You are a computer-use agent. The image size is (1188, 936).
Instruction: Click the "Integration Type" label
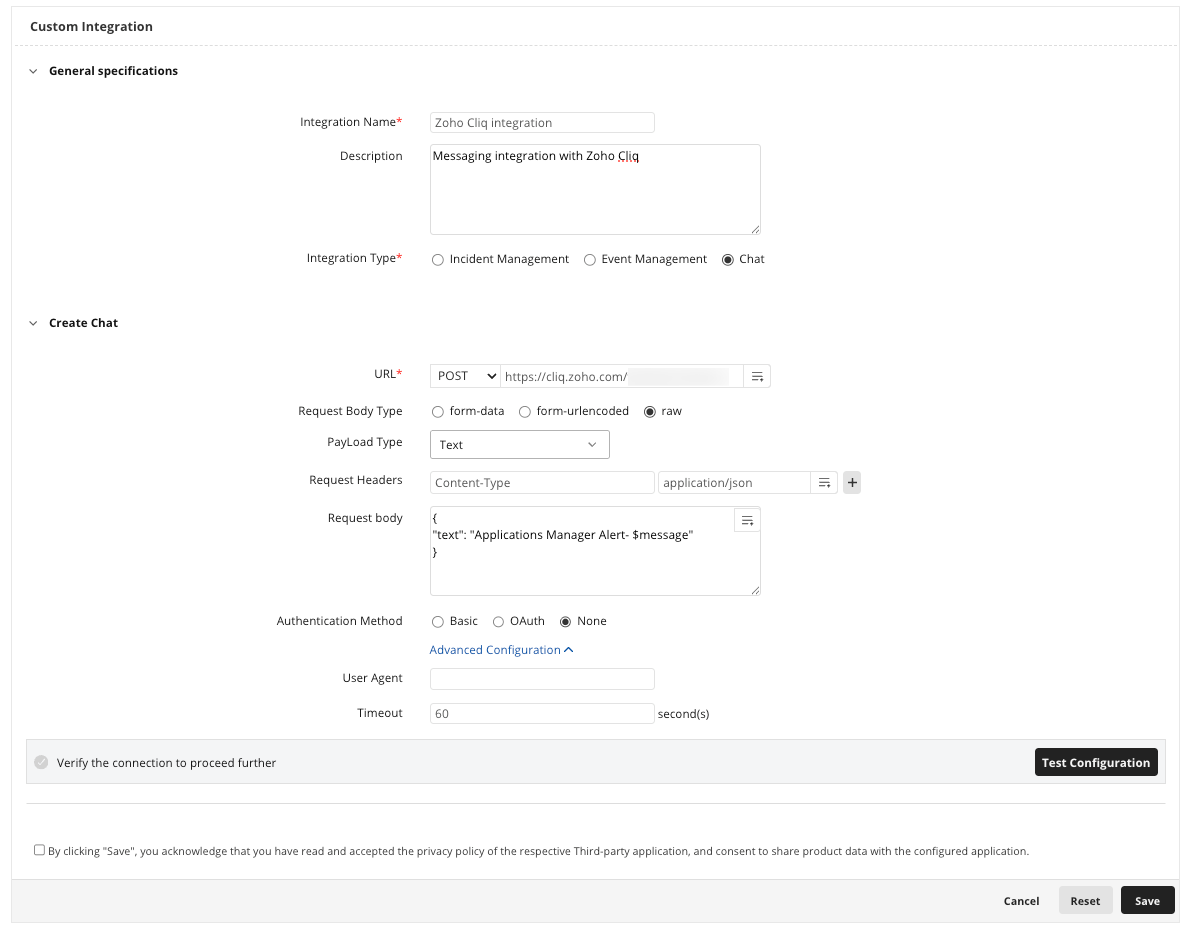[x=354, y=258]
